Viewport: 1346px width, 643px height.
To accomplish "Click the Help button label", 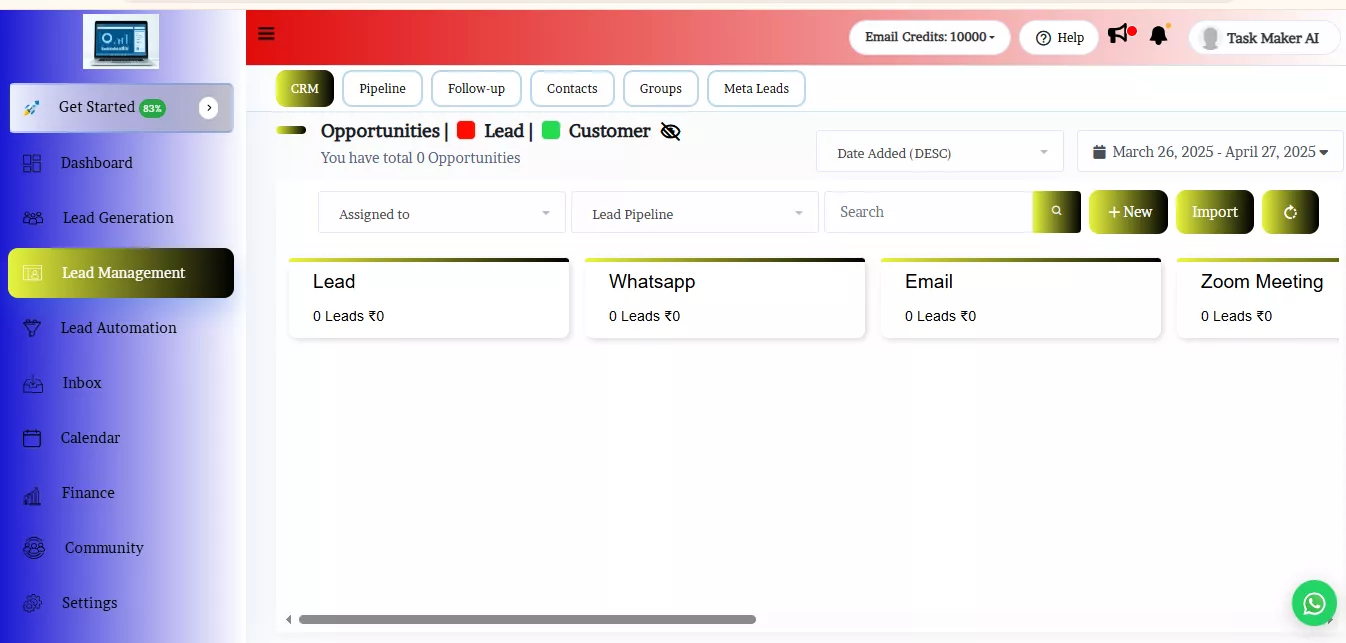I will [1071, 38].
